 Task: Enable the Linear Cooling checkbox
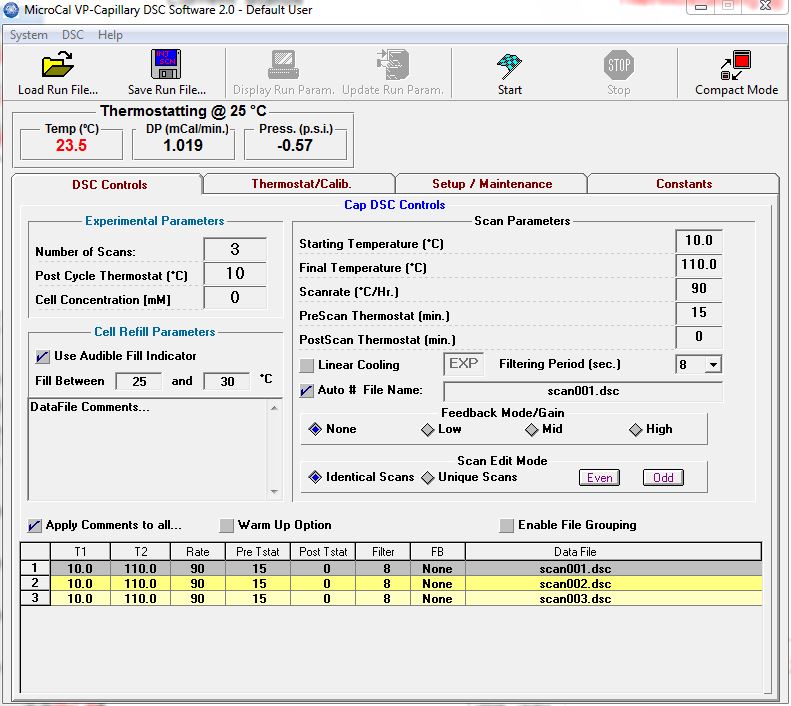coord(308,365)
